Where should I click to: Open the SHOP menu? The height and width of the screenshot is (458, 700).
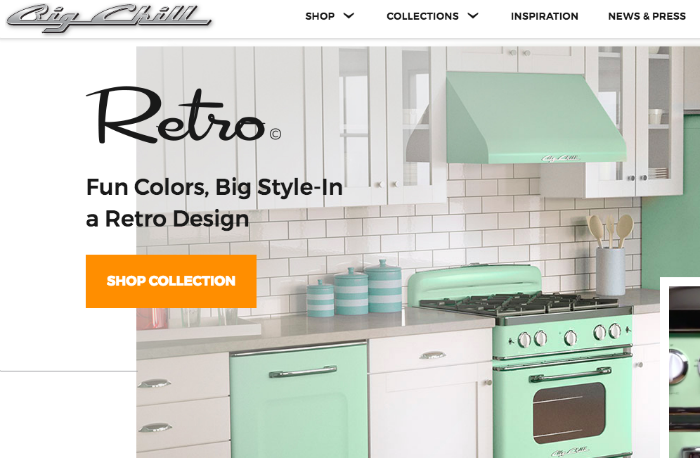point(320,17)
